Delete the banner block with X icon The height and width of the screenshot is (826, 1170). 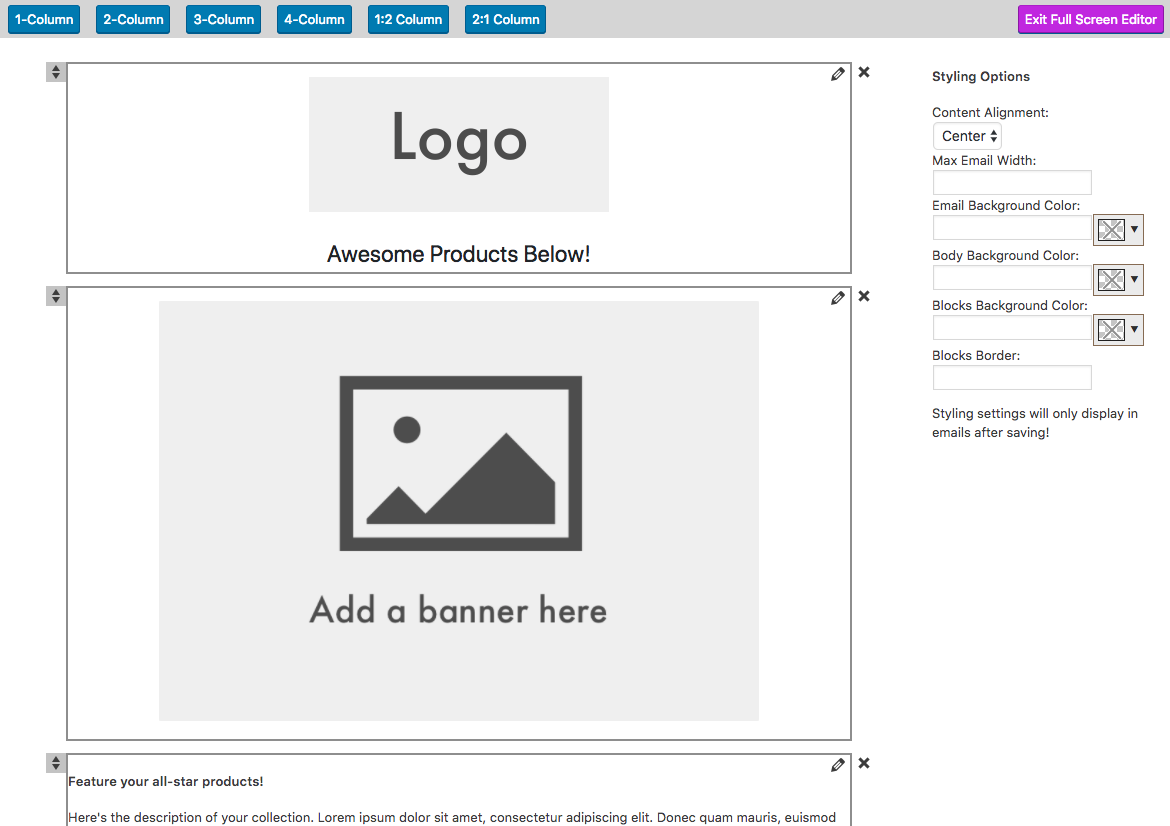[x=864, y=296]
